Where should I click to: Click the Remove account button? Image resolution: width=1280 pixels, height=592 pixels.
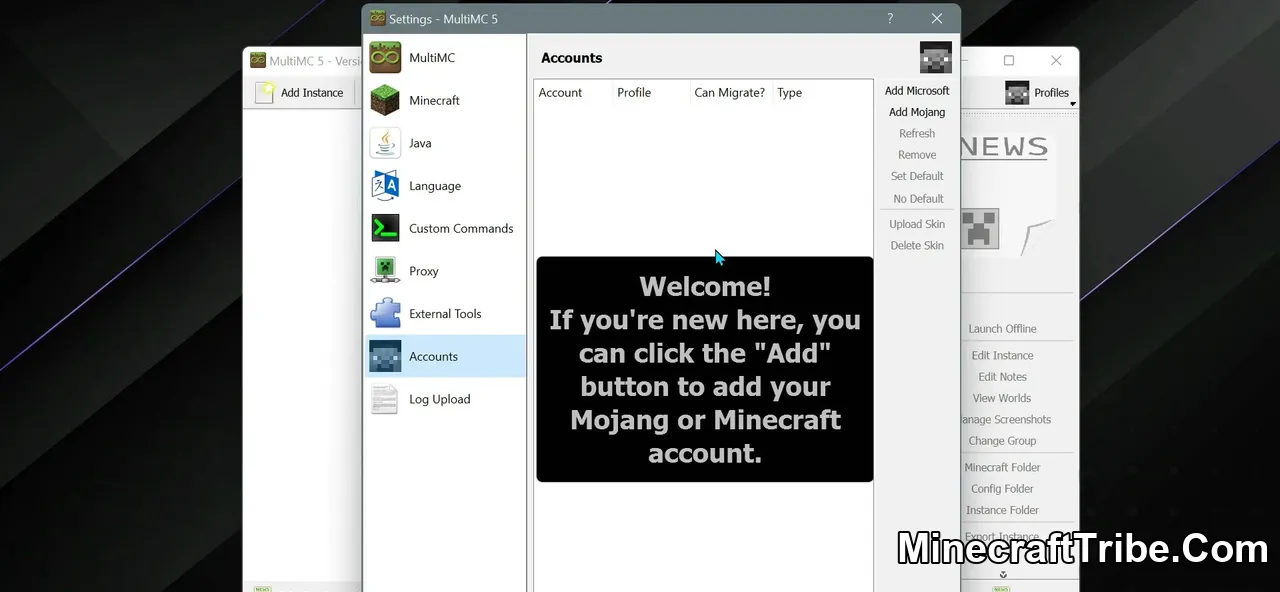(917, 155)
